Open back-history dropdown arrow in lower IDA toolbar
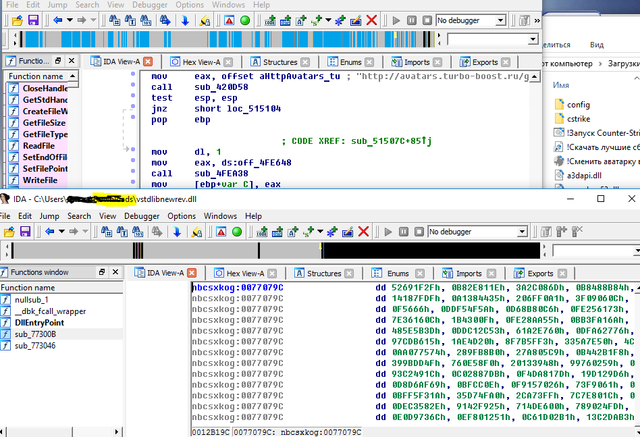Screen dimensions: 640x437 [x=61, y=232]
